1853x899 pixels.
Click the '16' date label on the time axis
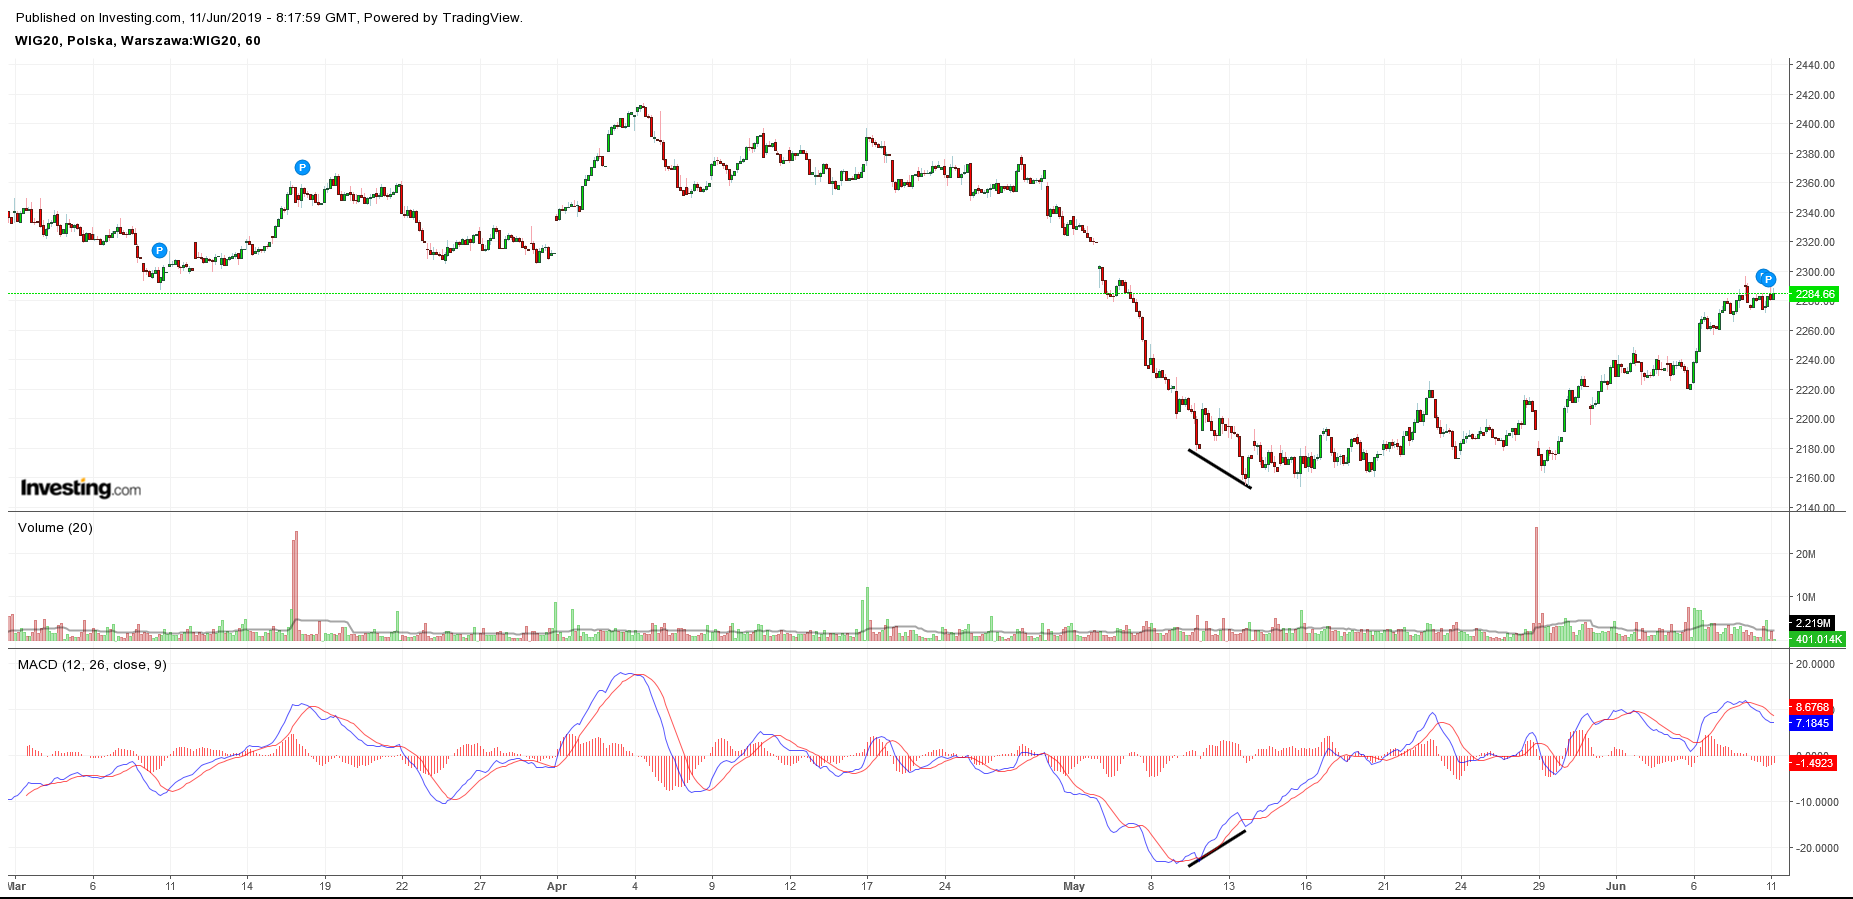(x=1306, y=886)
